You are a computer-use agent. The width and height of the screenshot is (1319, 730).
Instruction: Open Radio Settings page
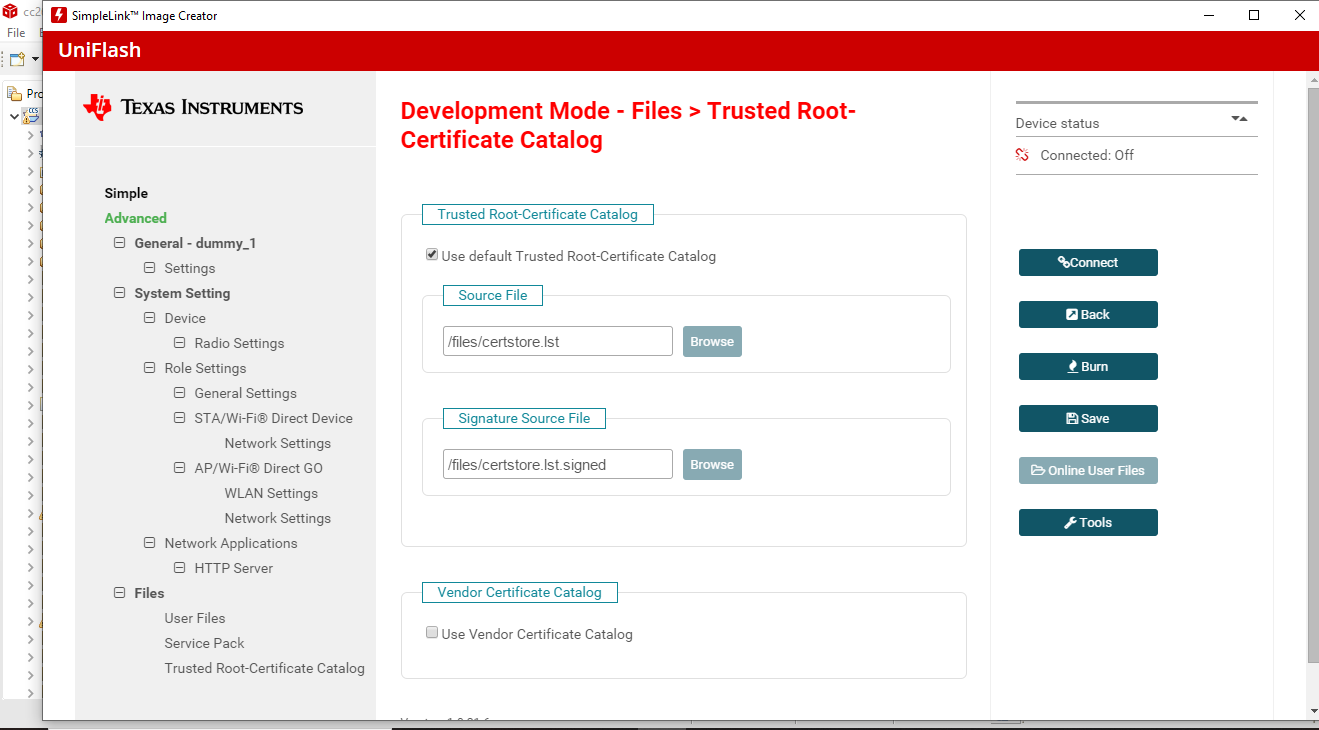[x=239, y=343]
